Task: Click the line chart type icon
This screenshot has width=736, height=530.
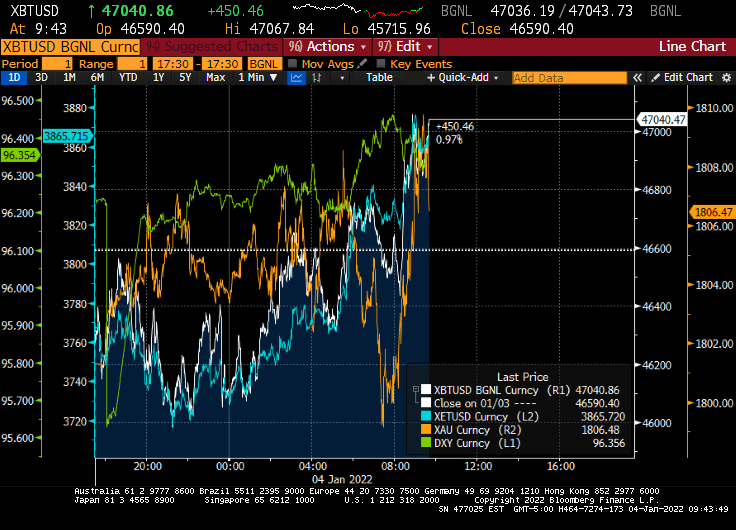Action: (x=296, y=78)
